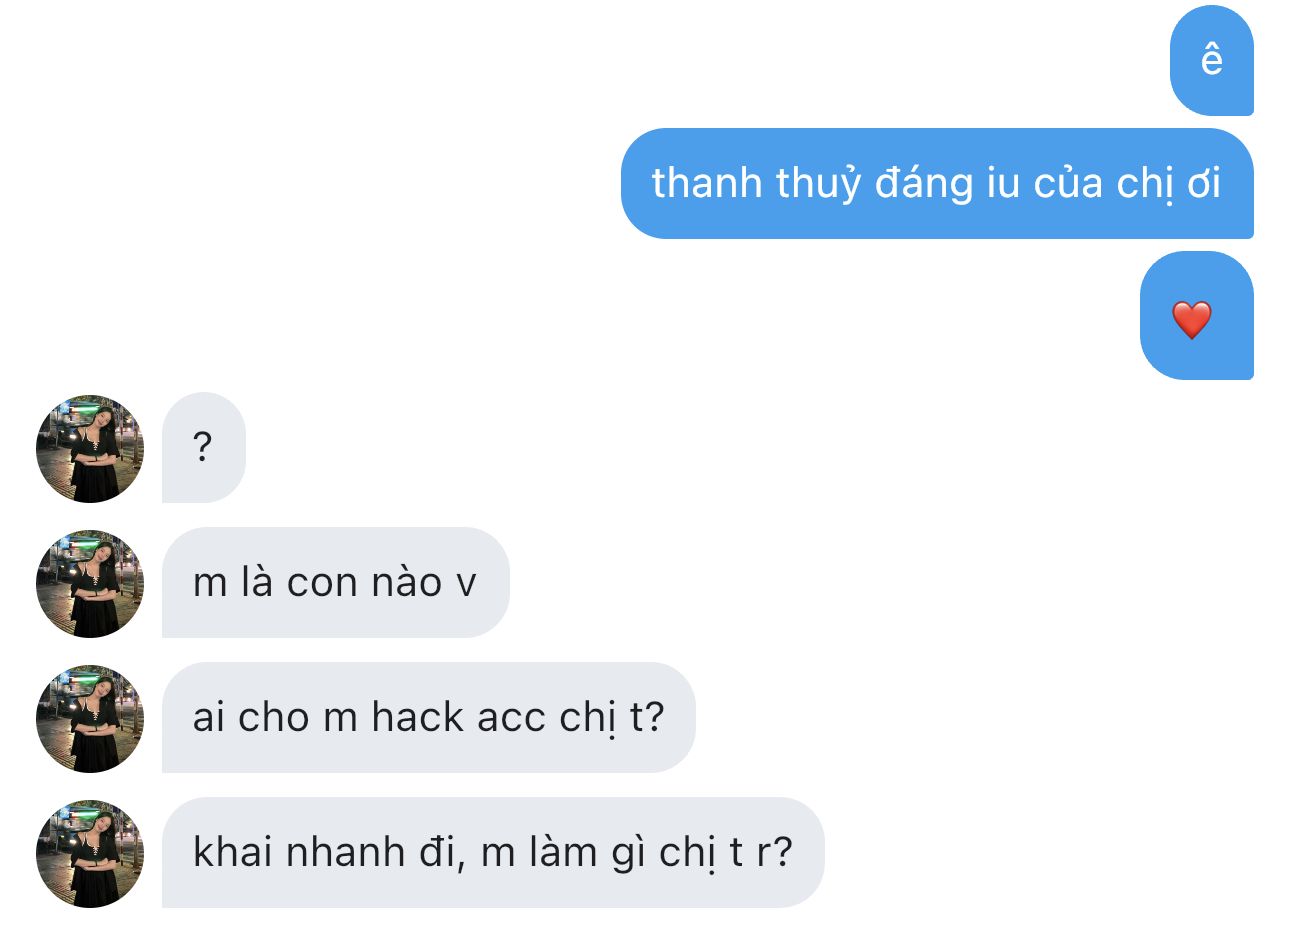The height and width of the screenshot is (928, 1290).
Task: Click the received "?" message bubble
Action: tap(203, 447)
